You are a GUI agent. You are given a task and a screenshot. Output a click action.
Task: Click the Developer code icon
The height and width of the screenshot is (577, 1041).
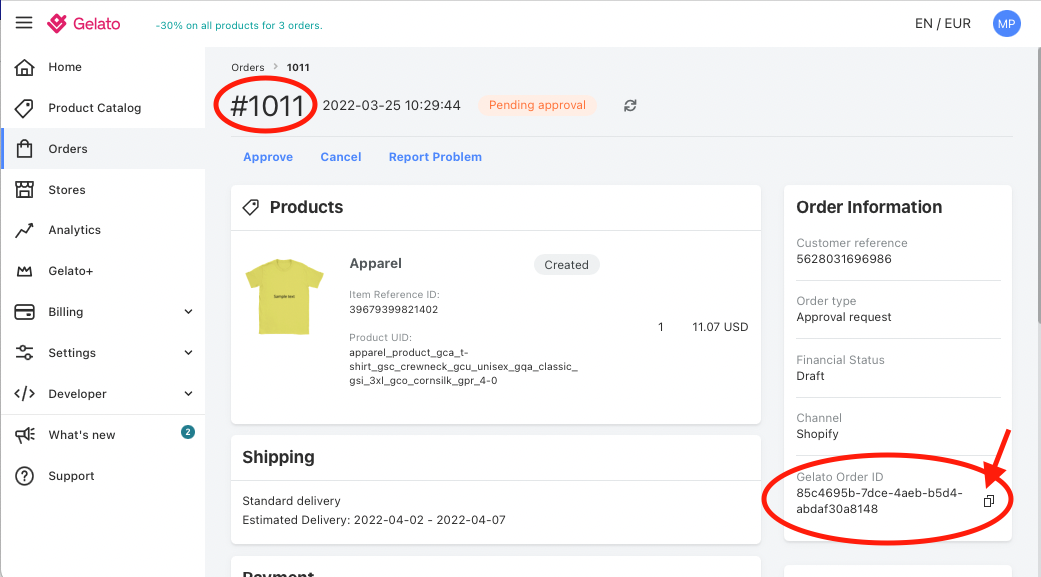coord(25,394)
